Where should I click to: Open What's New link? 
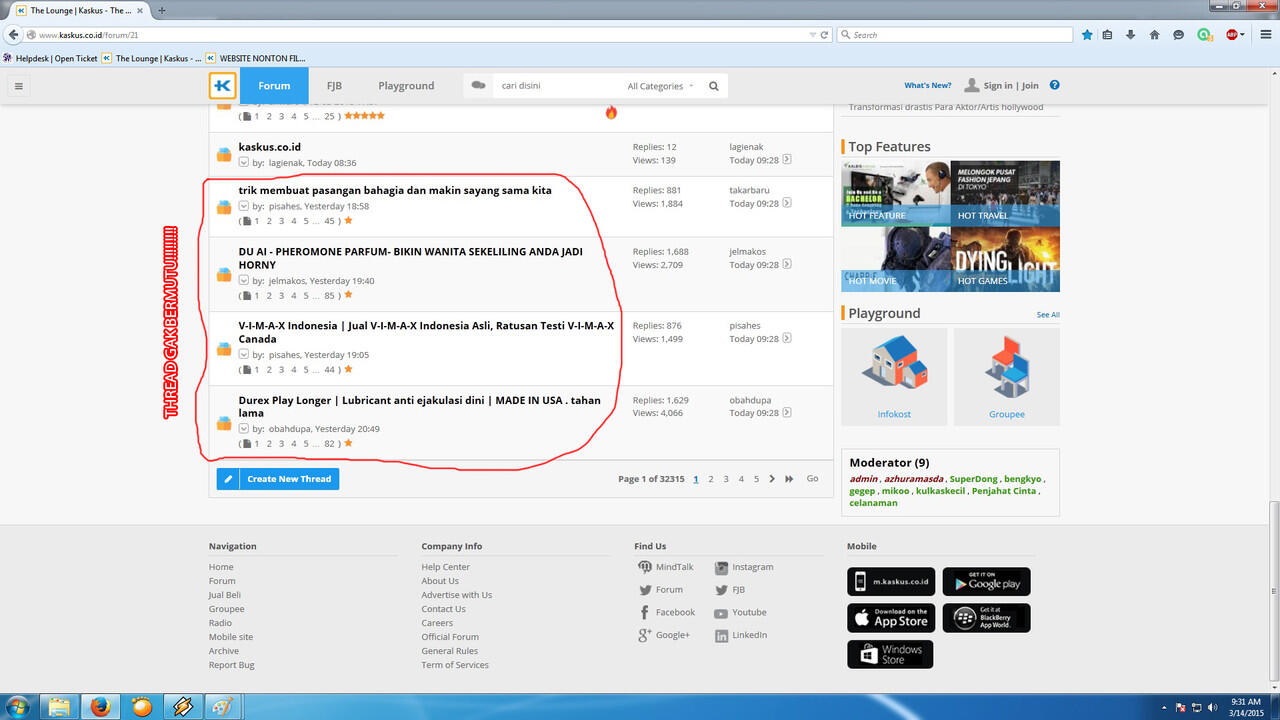coord(928,86)
